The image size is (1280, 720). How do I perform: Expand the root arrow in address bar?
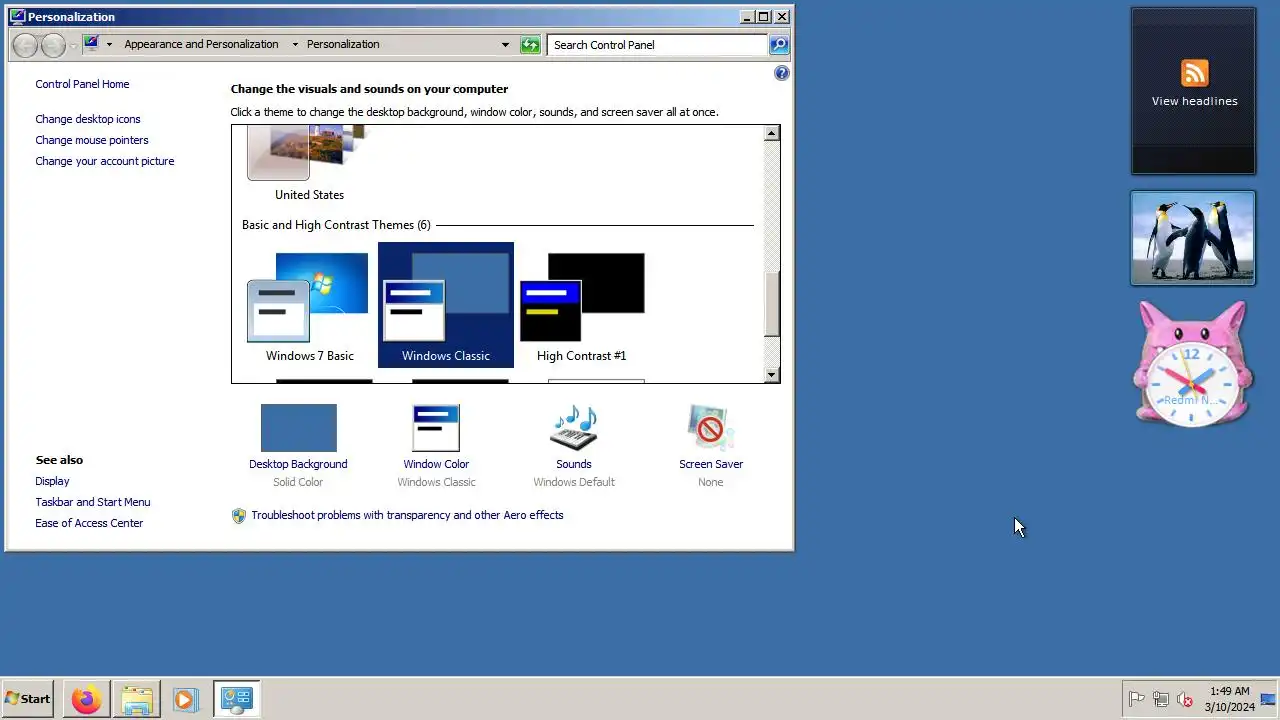[110, 45]
